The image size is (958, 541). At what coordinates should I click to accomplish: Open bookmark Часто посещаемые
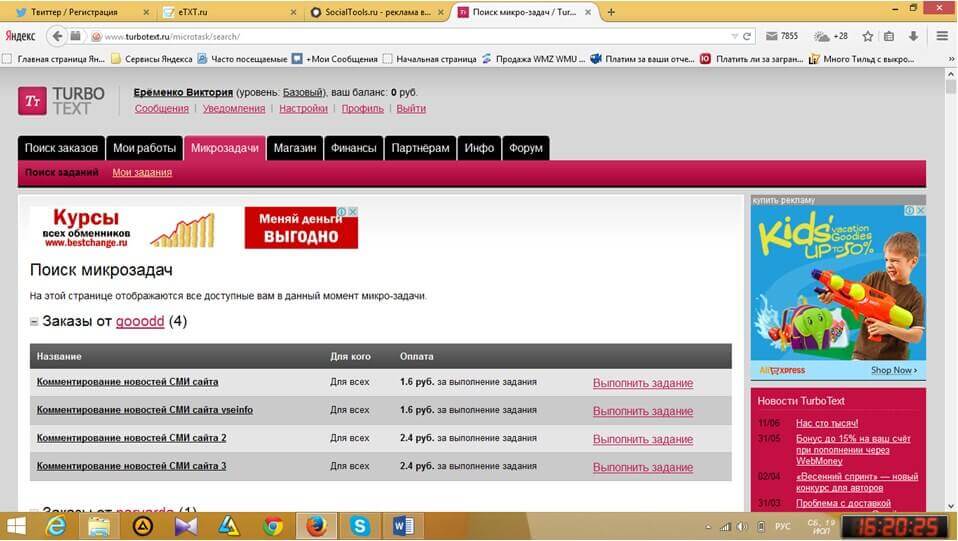pyautogui.click(x=243, y=59)
